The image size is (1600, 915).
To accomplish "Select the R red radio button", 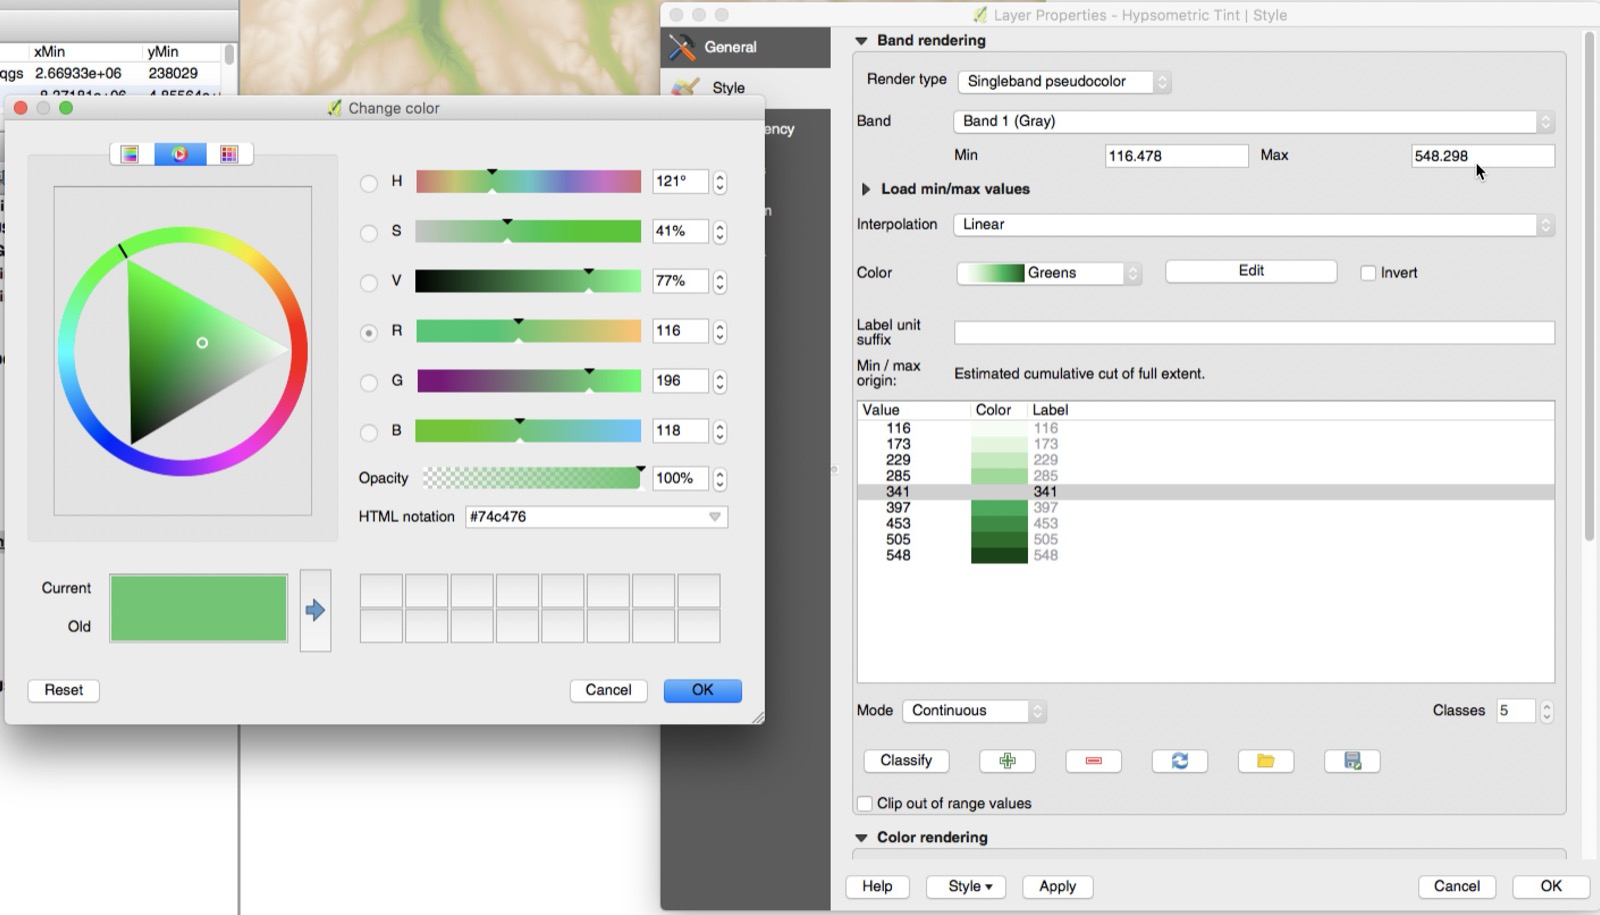I will point(369,333).
